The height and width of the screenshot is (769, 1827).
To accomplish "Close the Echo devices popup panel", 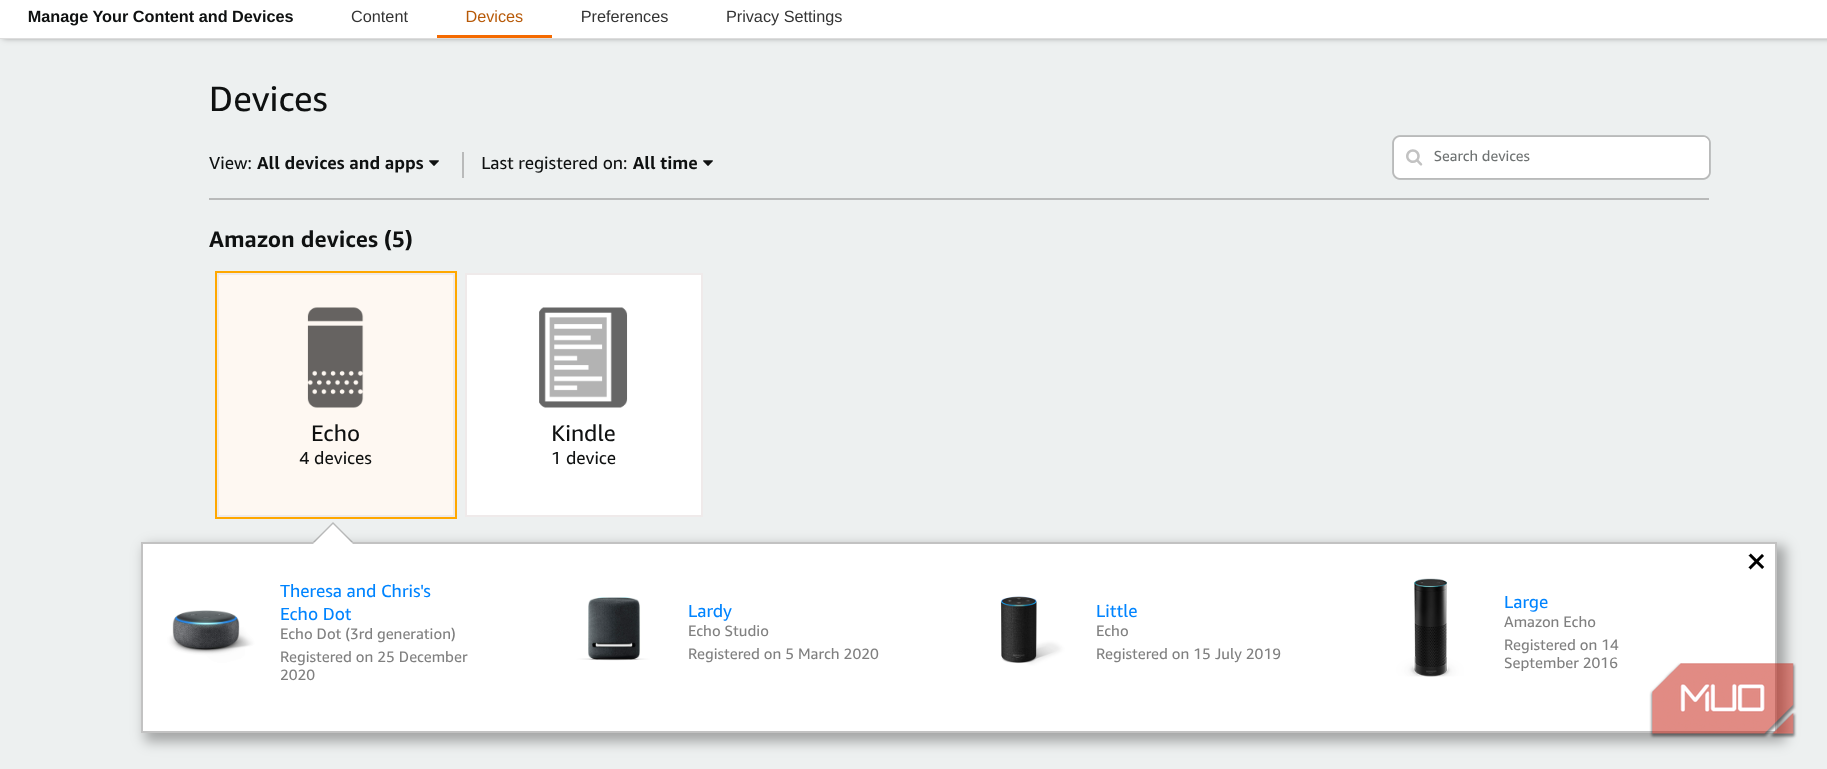I will click(x=1755, y=562).
